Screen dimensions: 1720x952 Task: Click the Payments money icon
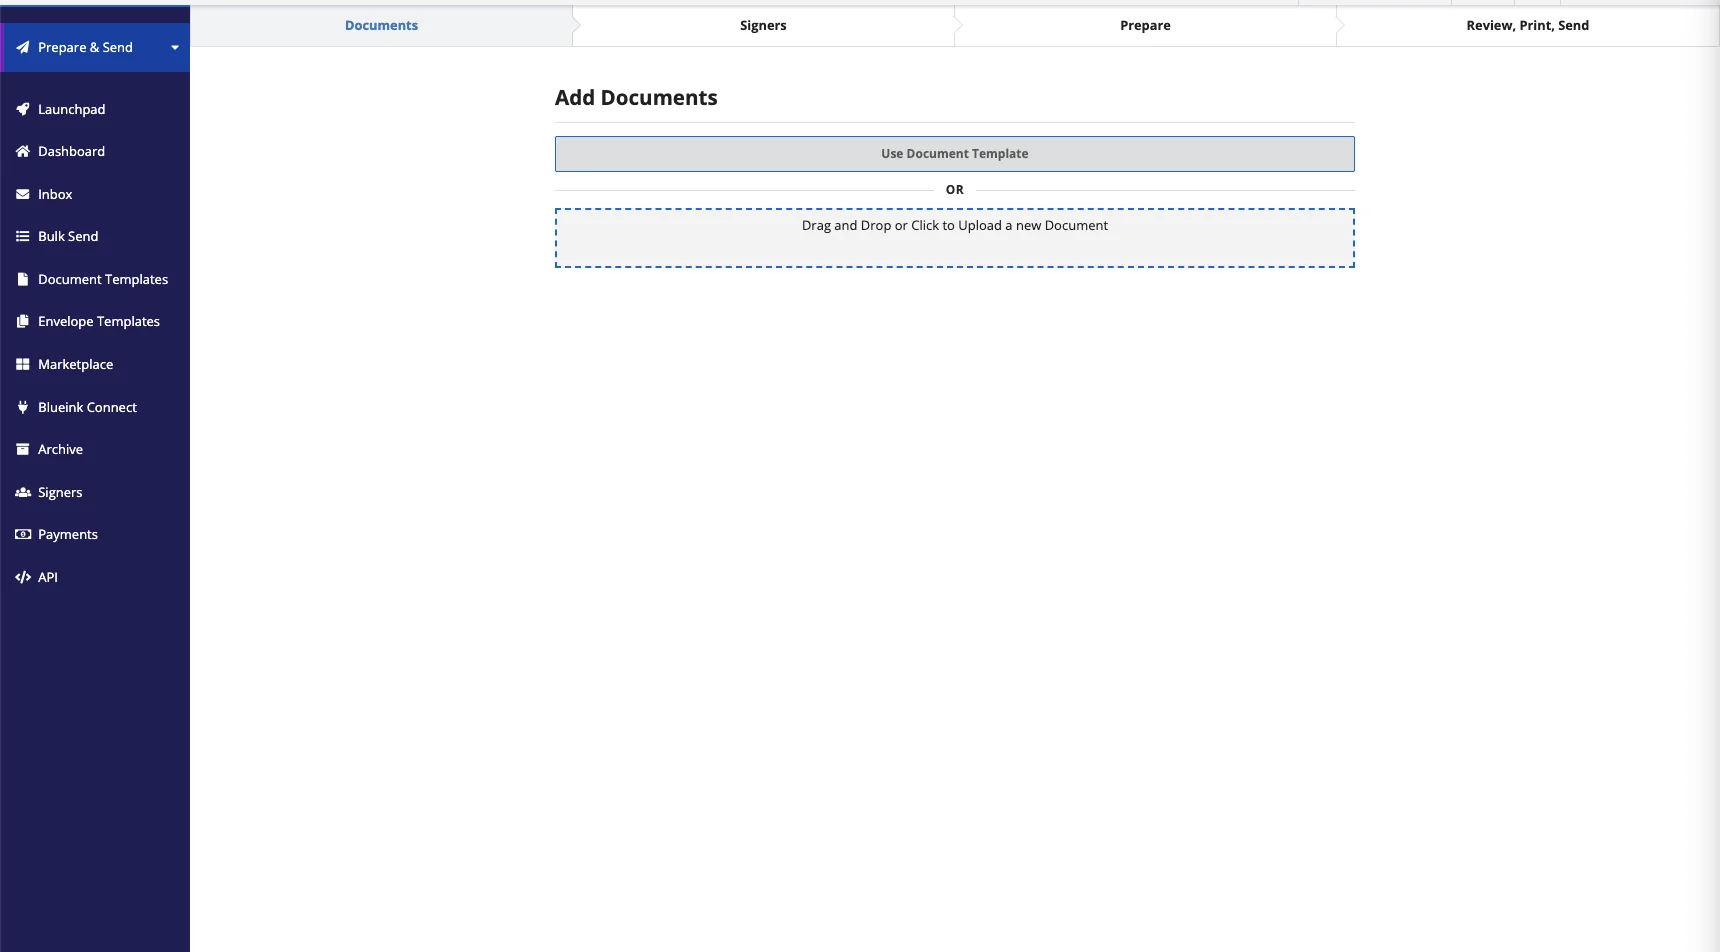(22, 534)
